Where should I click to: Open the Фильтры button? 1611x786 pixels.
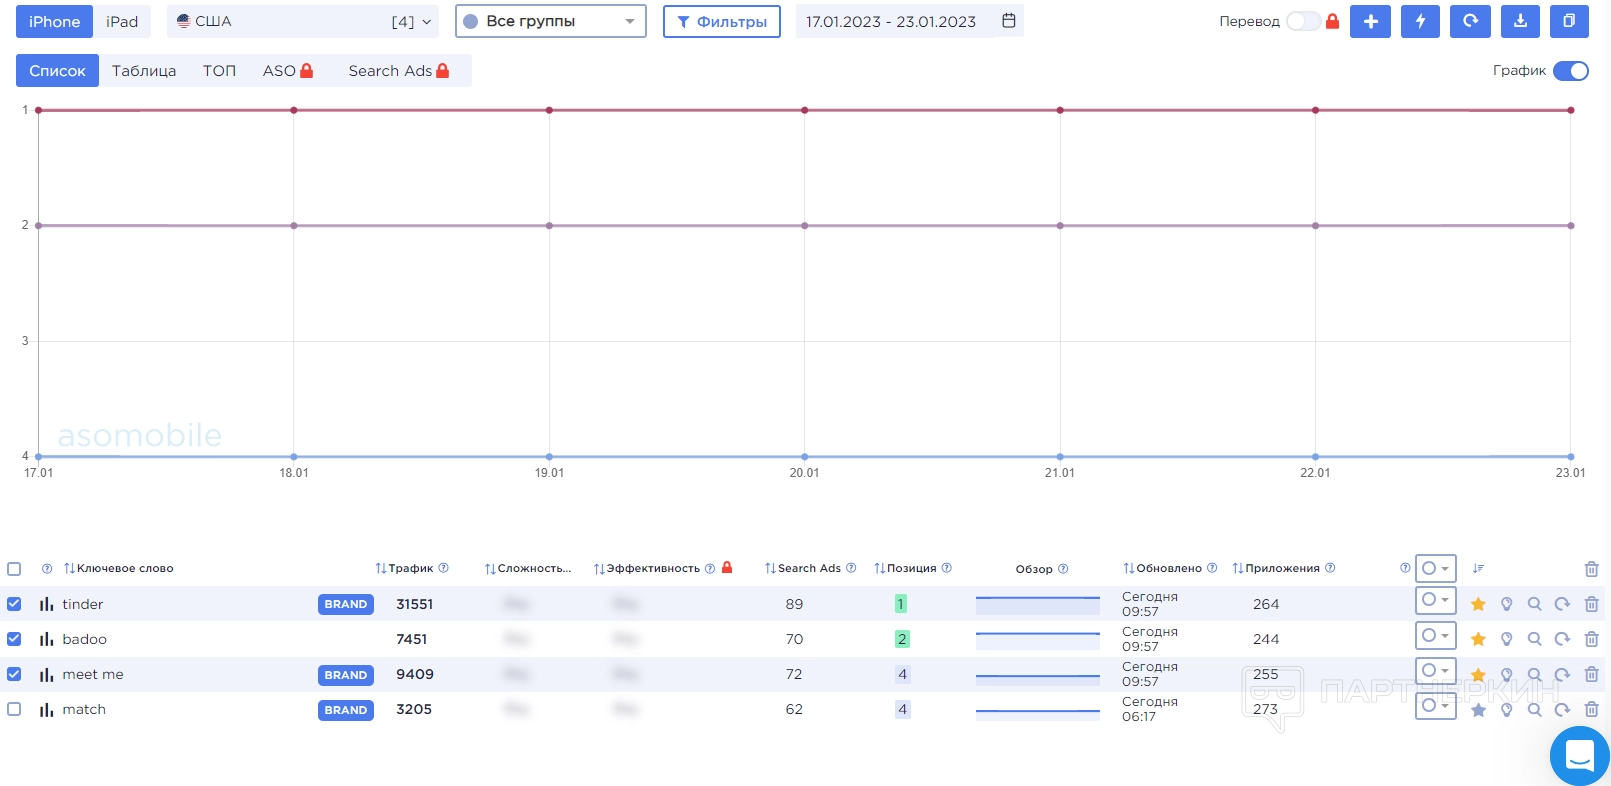[721, 21]
